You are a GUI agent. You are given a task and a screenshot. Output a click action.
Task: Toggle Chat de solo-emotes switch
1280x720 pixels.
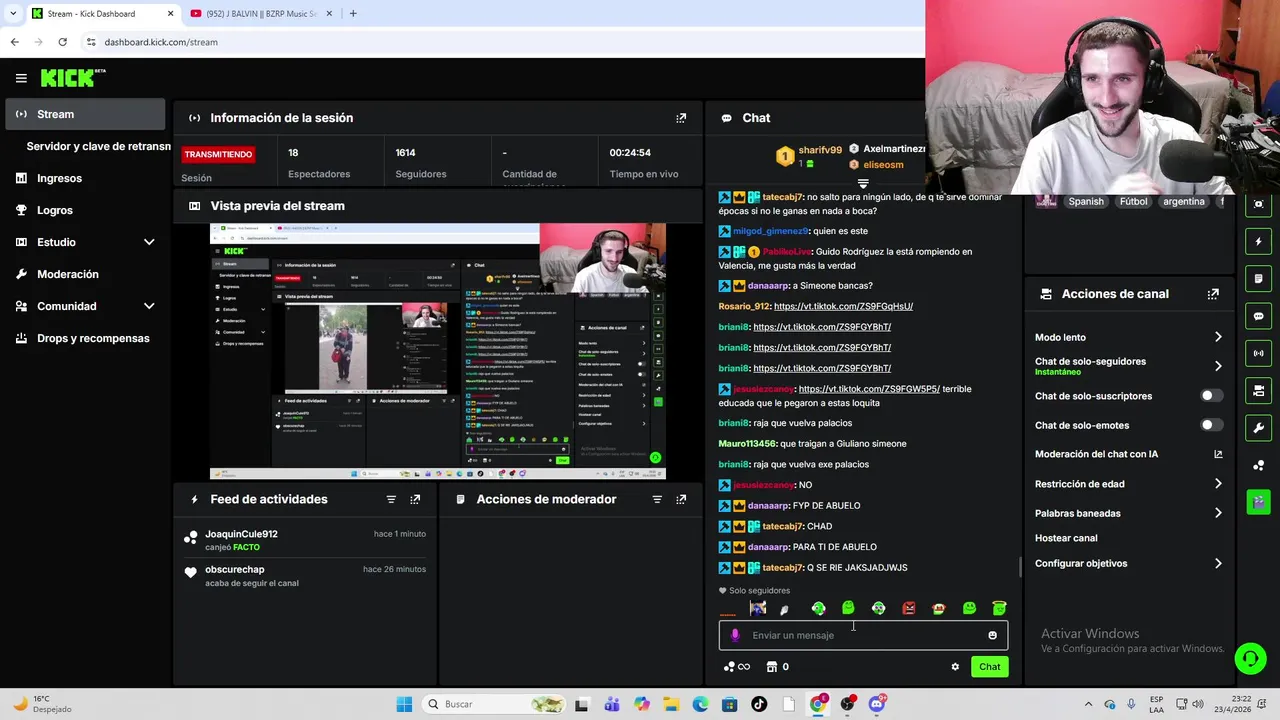pyautogui.click(x=1211, y=425)
